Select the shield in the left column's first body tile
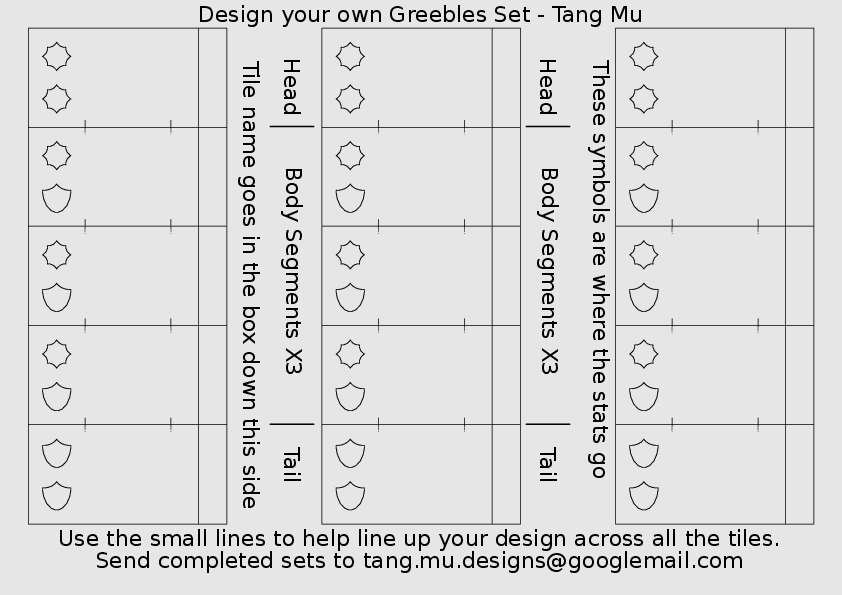Image resolution: width=842 pixels, height=595 pixels. tap(57, 199)
